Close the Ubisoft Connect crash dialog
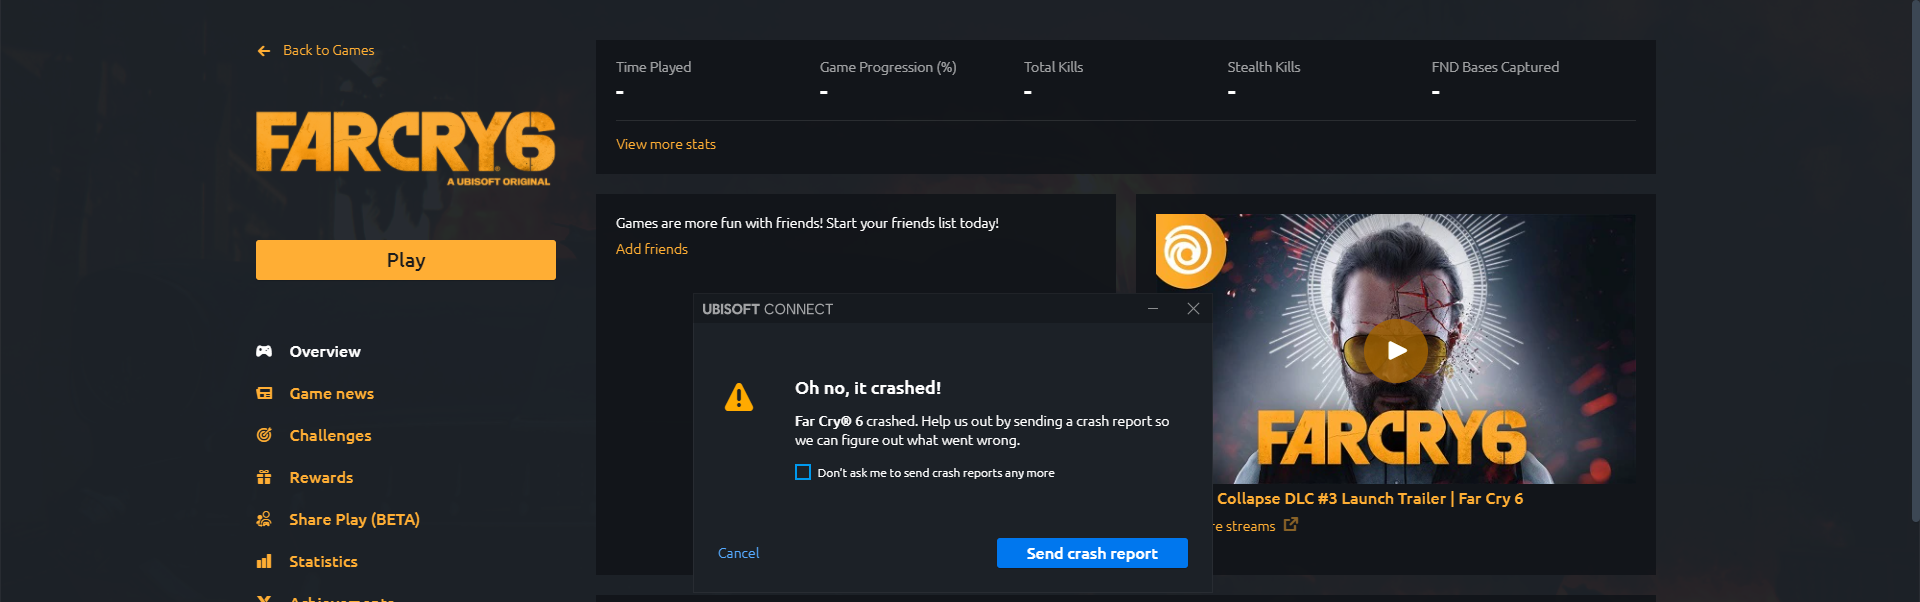 (x=1193, y=309)
